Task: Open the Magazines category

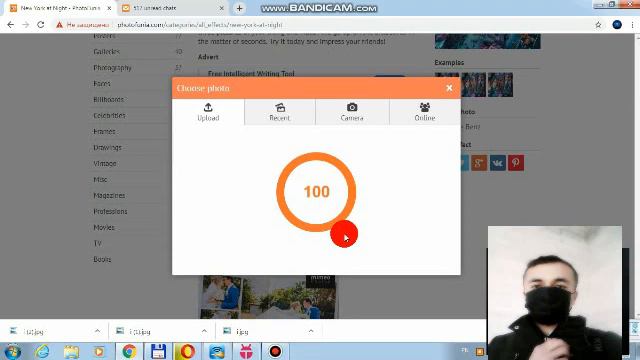Action: pyautogui.click(x=109, y=196)
